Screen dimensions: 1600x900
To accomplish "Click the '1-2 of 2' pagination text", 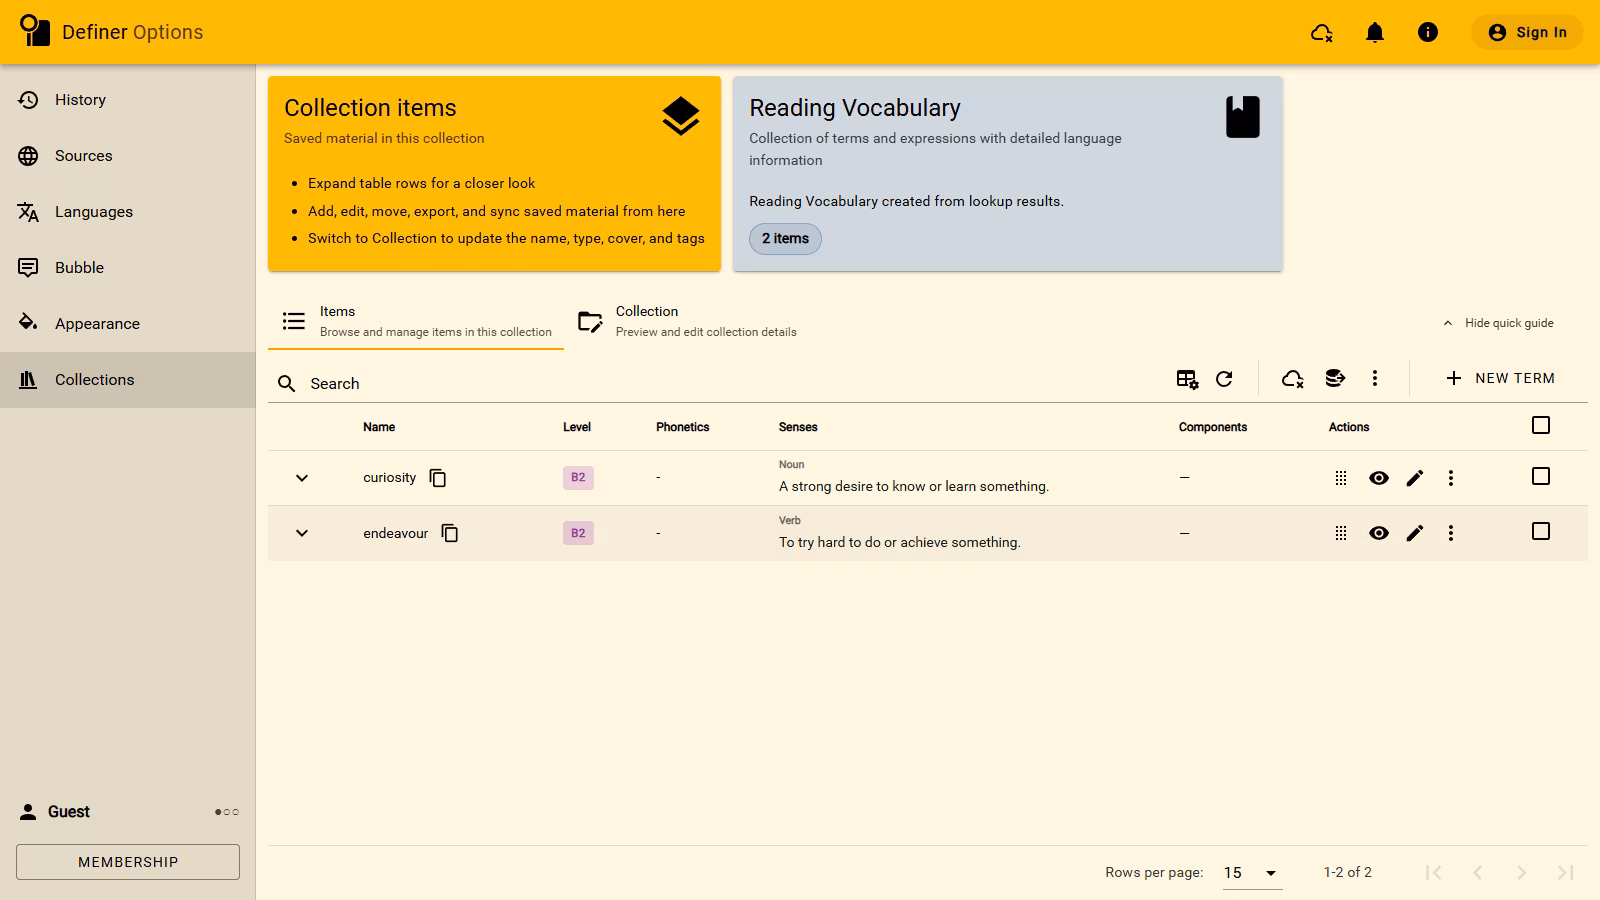I will click(x=1348, y=872).
